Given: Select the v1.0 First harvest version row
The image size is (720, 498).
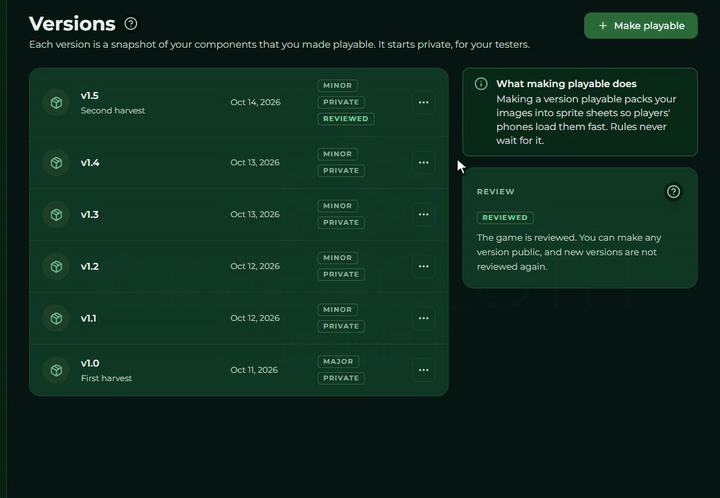Looking at the screenshot, I should pyautogui.click(x=239, y=370).
